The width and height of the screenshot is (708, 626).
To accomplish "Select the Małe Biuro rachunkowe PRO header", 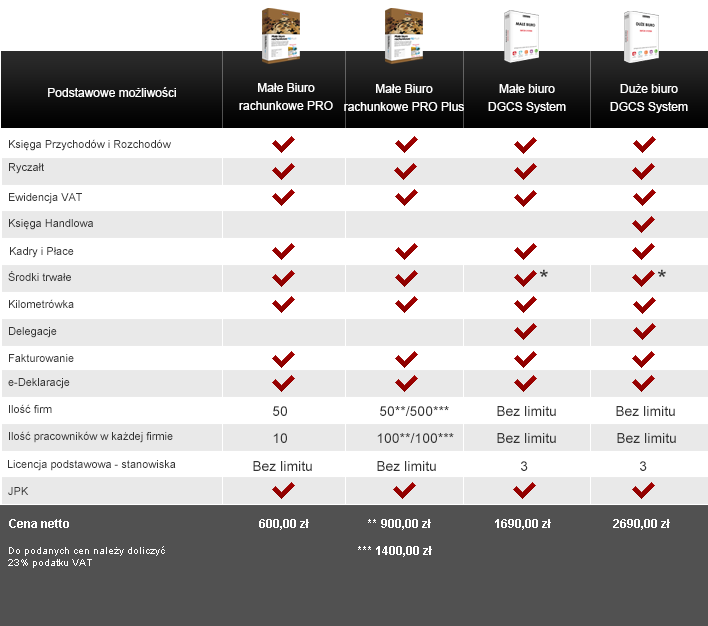I will pyautogui.click(x=285, y=97).
